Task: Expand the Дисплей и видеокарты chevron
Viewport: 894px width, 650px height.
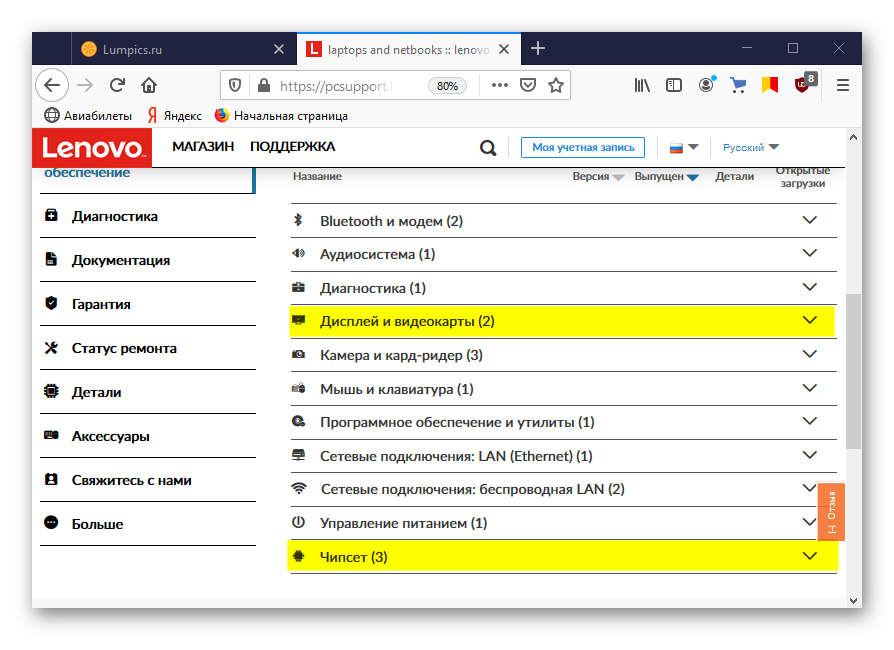Action: (x=810, y=321)
